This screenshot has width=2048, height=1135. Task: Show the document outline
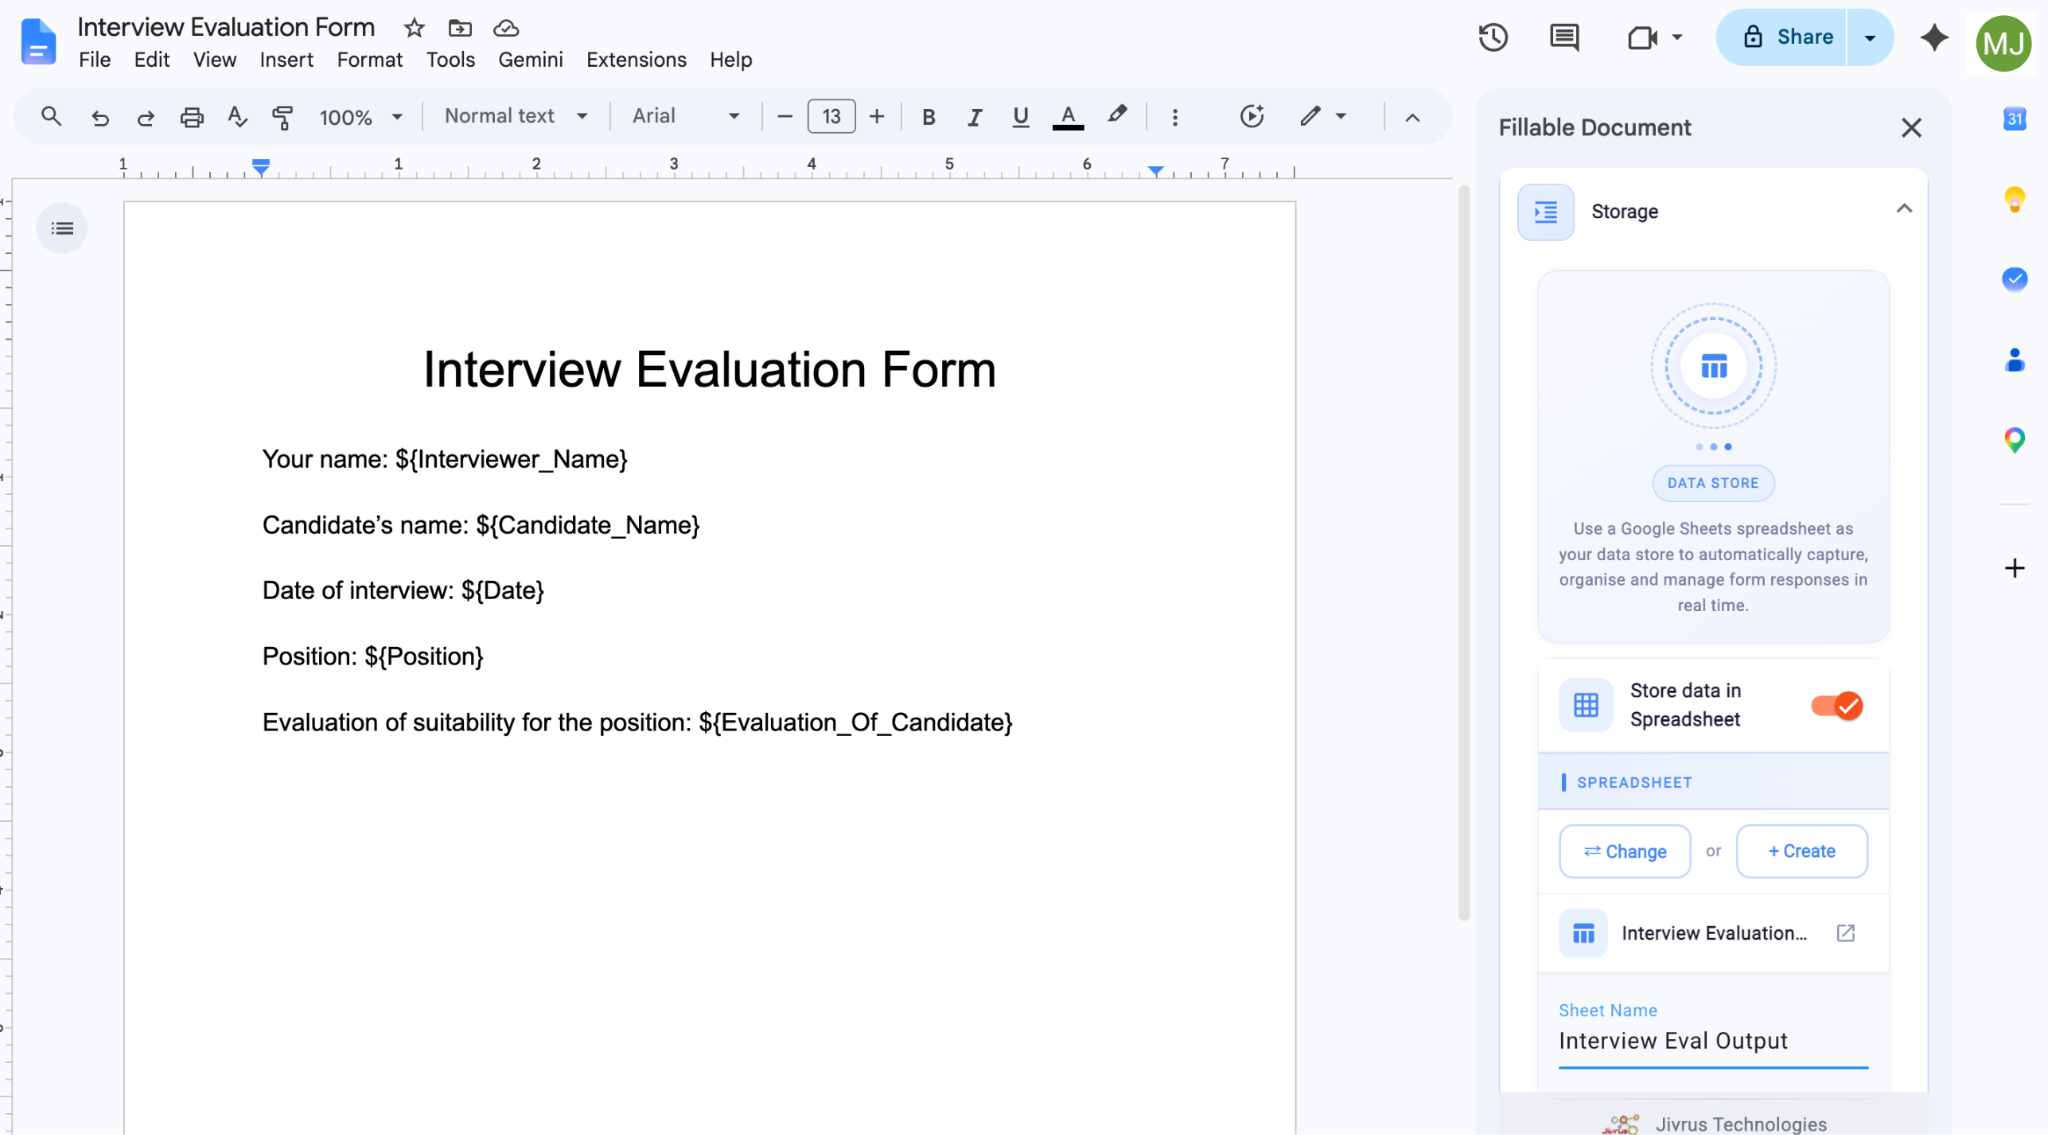[62, 228]
